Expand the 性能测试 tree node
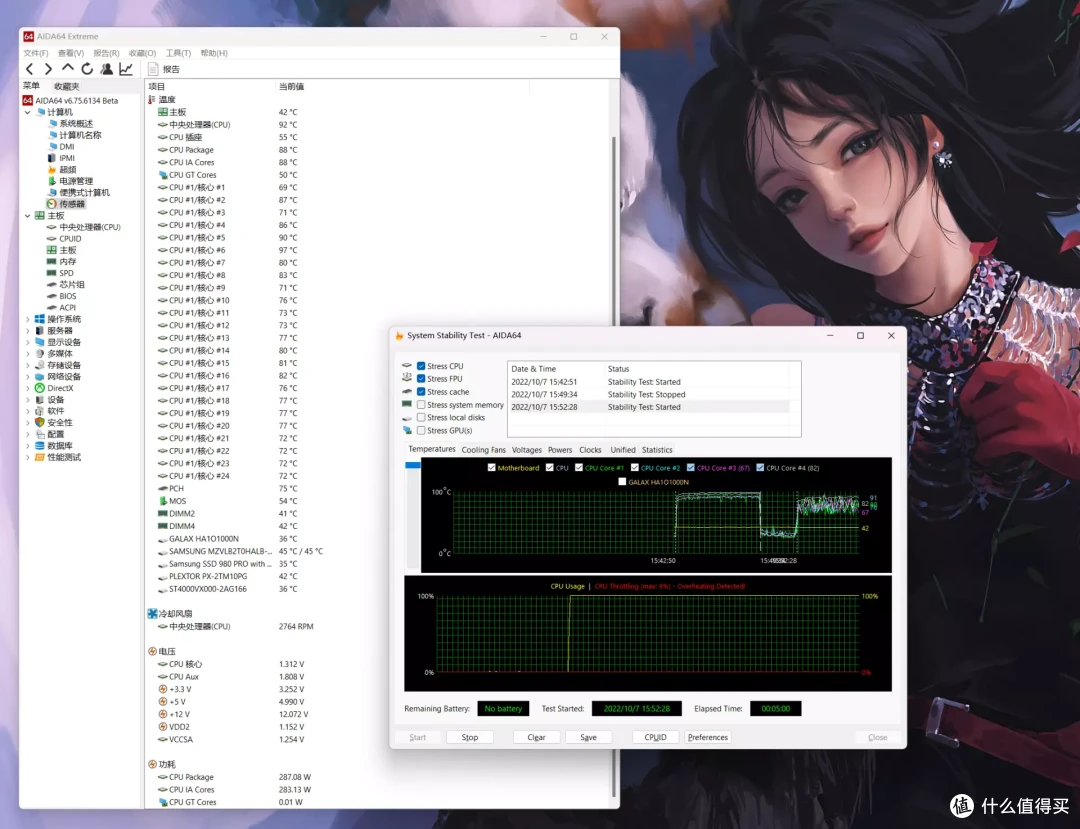The width and height of the screenshot is (1080, 829). pyautogui.click(x=28, y=457)
